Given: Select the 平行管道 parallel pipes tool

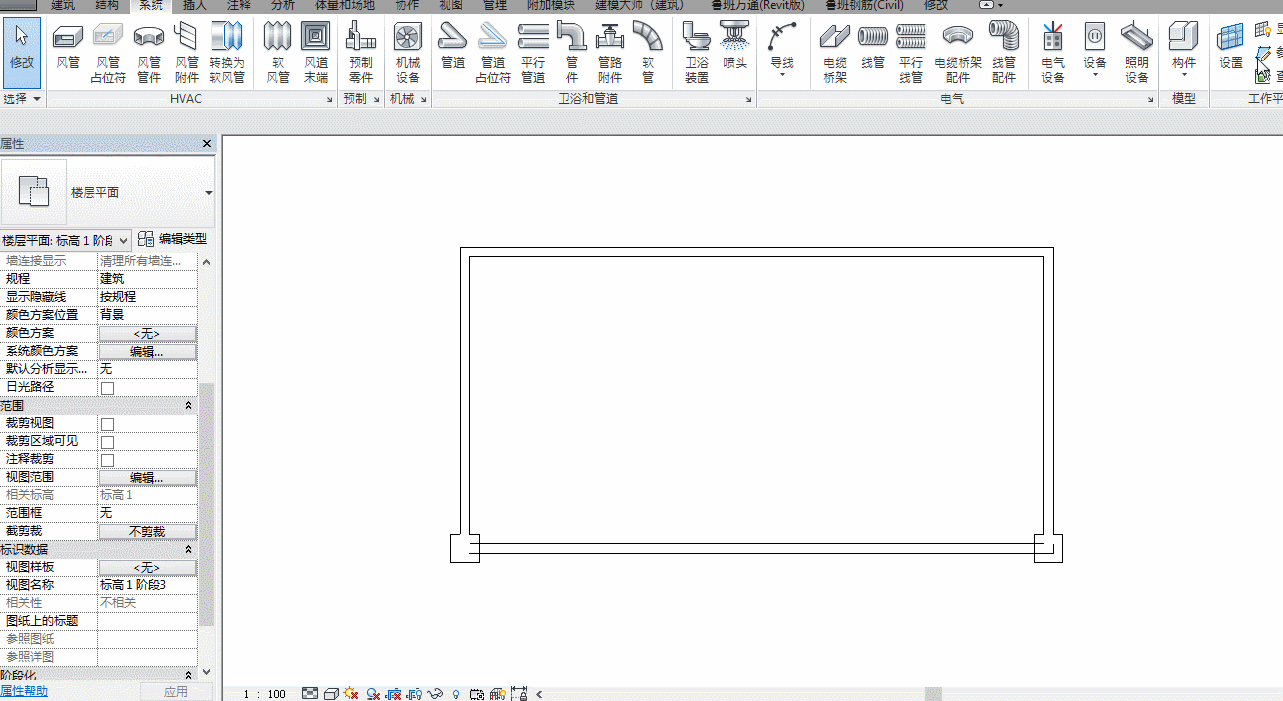Looking at the screenshot, I should click(533, 51).
